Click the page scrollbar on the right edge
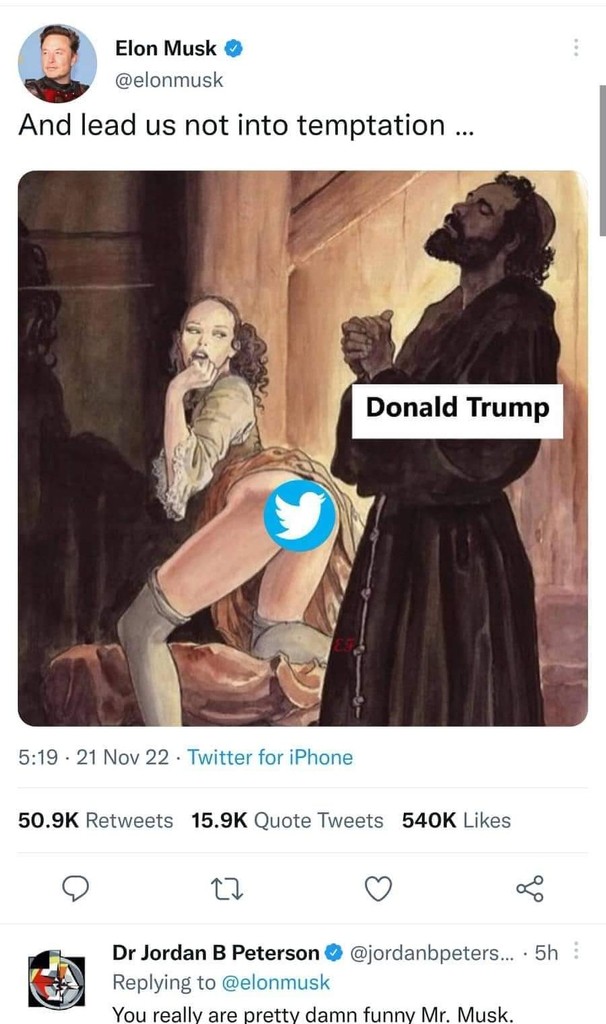The width and height of the screenshot is (606, 1024). (601, 160)
